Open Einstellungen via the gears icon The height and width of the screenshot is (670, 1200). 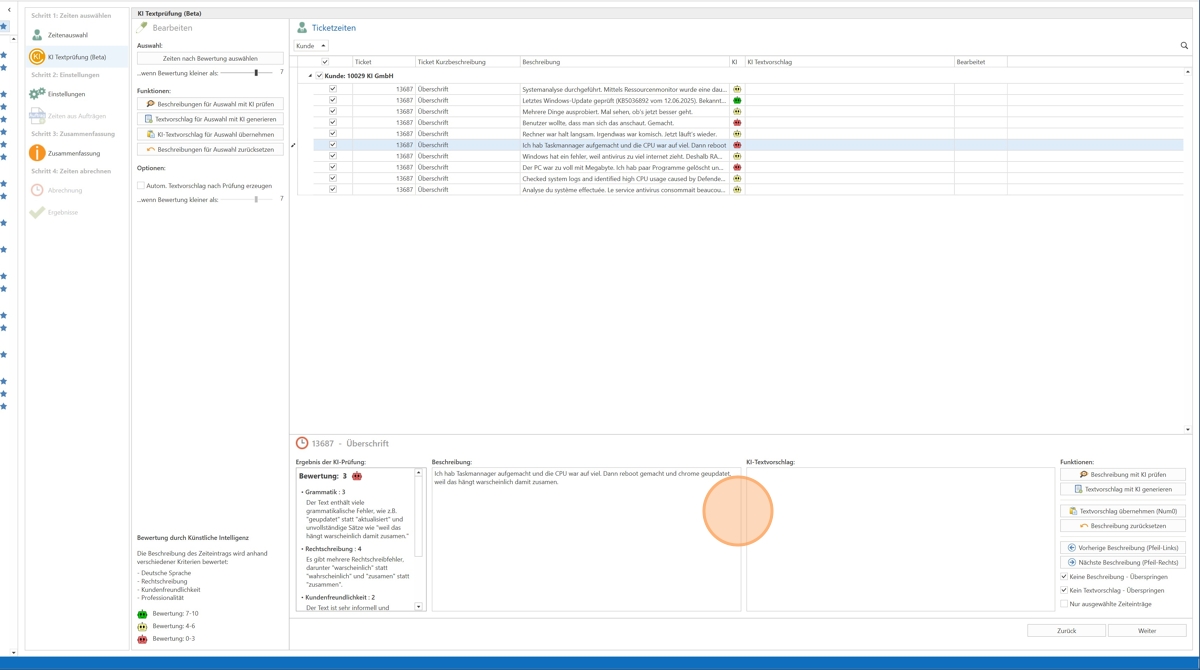37,94
